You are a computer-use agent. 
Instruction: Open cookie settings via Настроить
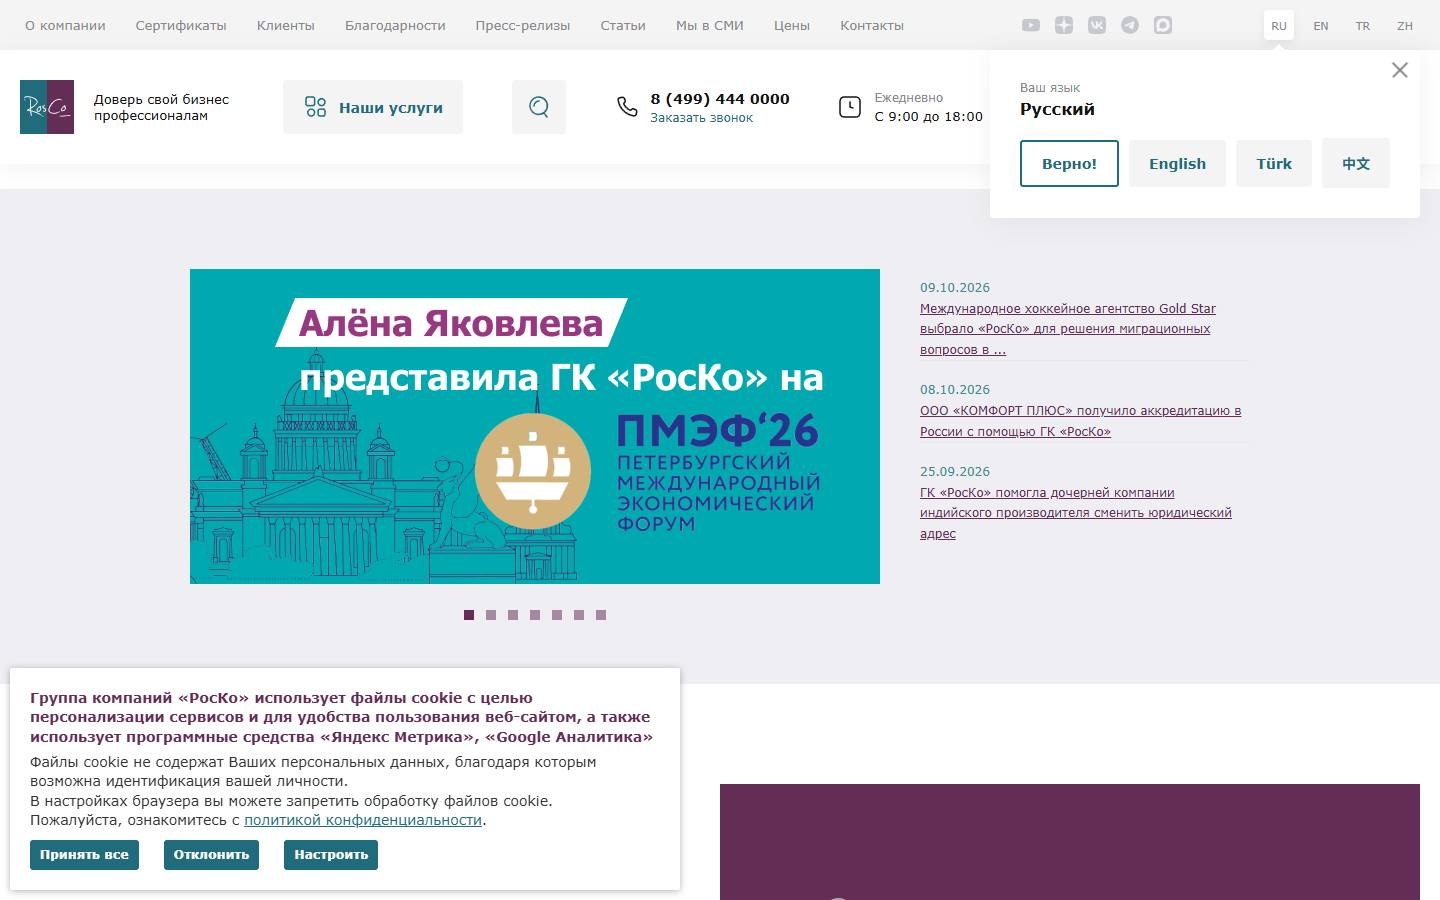coord(331,855)
